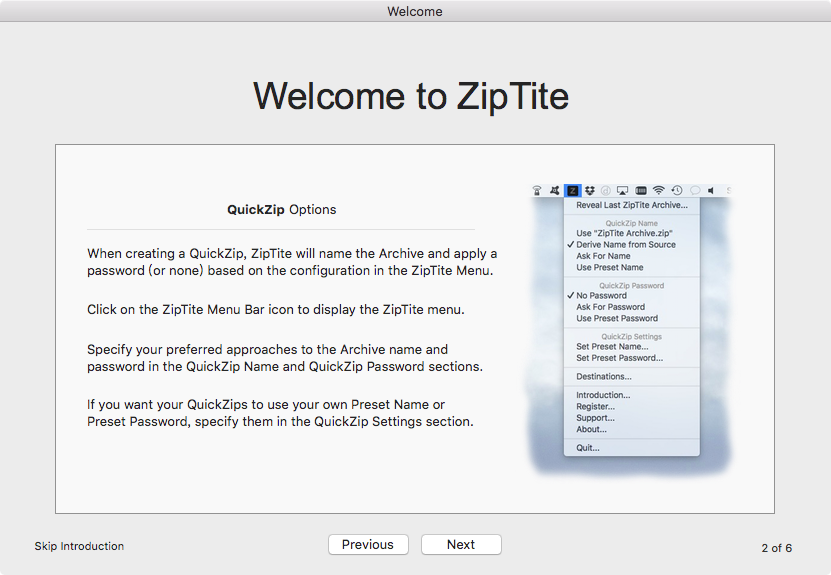Viewport: 831px width, 575px height.
Task: Click the speech bubble icon in illustrated menu bar
Action: click(695, 190)
